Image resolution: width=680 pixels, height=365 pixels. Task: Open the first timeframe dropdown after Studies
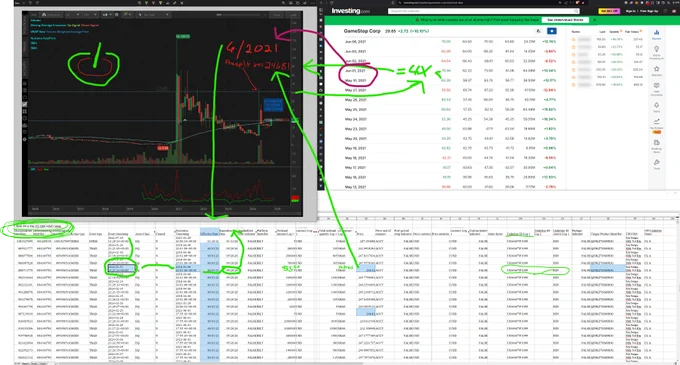click(x=72, y=15)
